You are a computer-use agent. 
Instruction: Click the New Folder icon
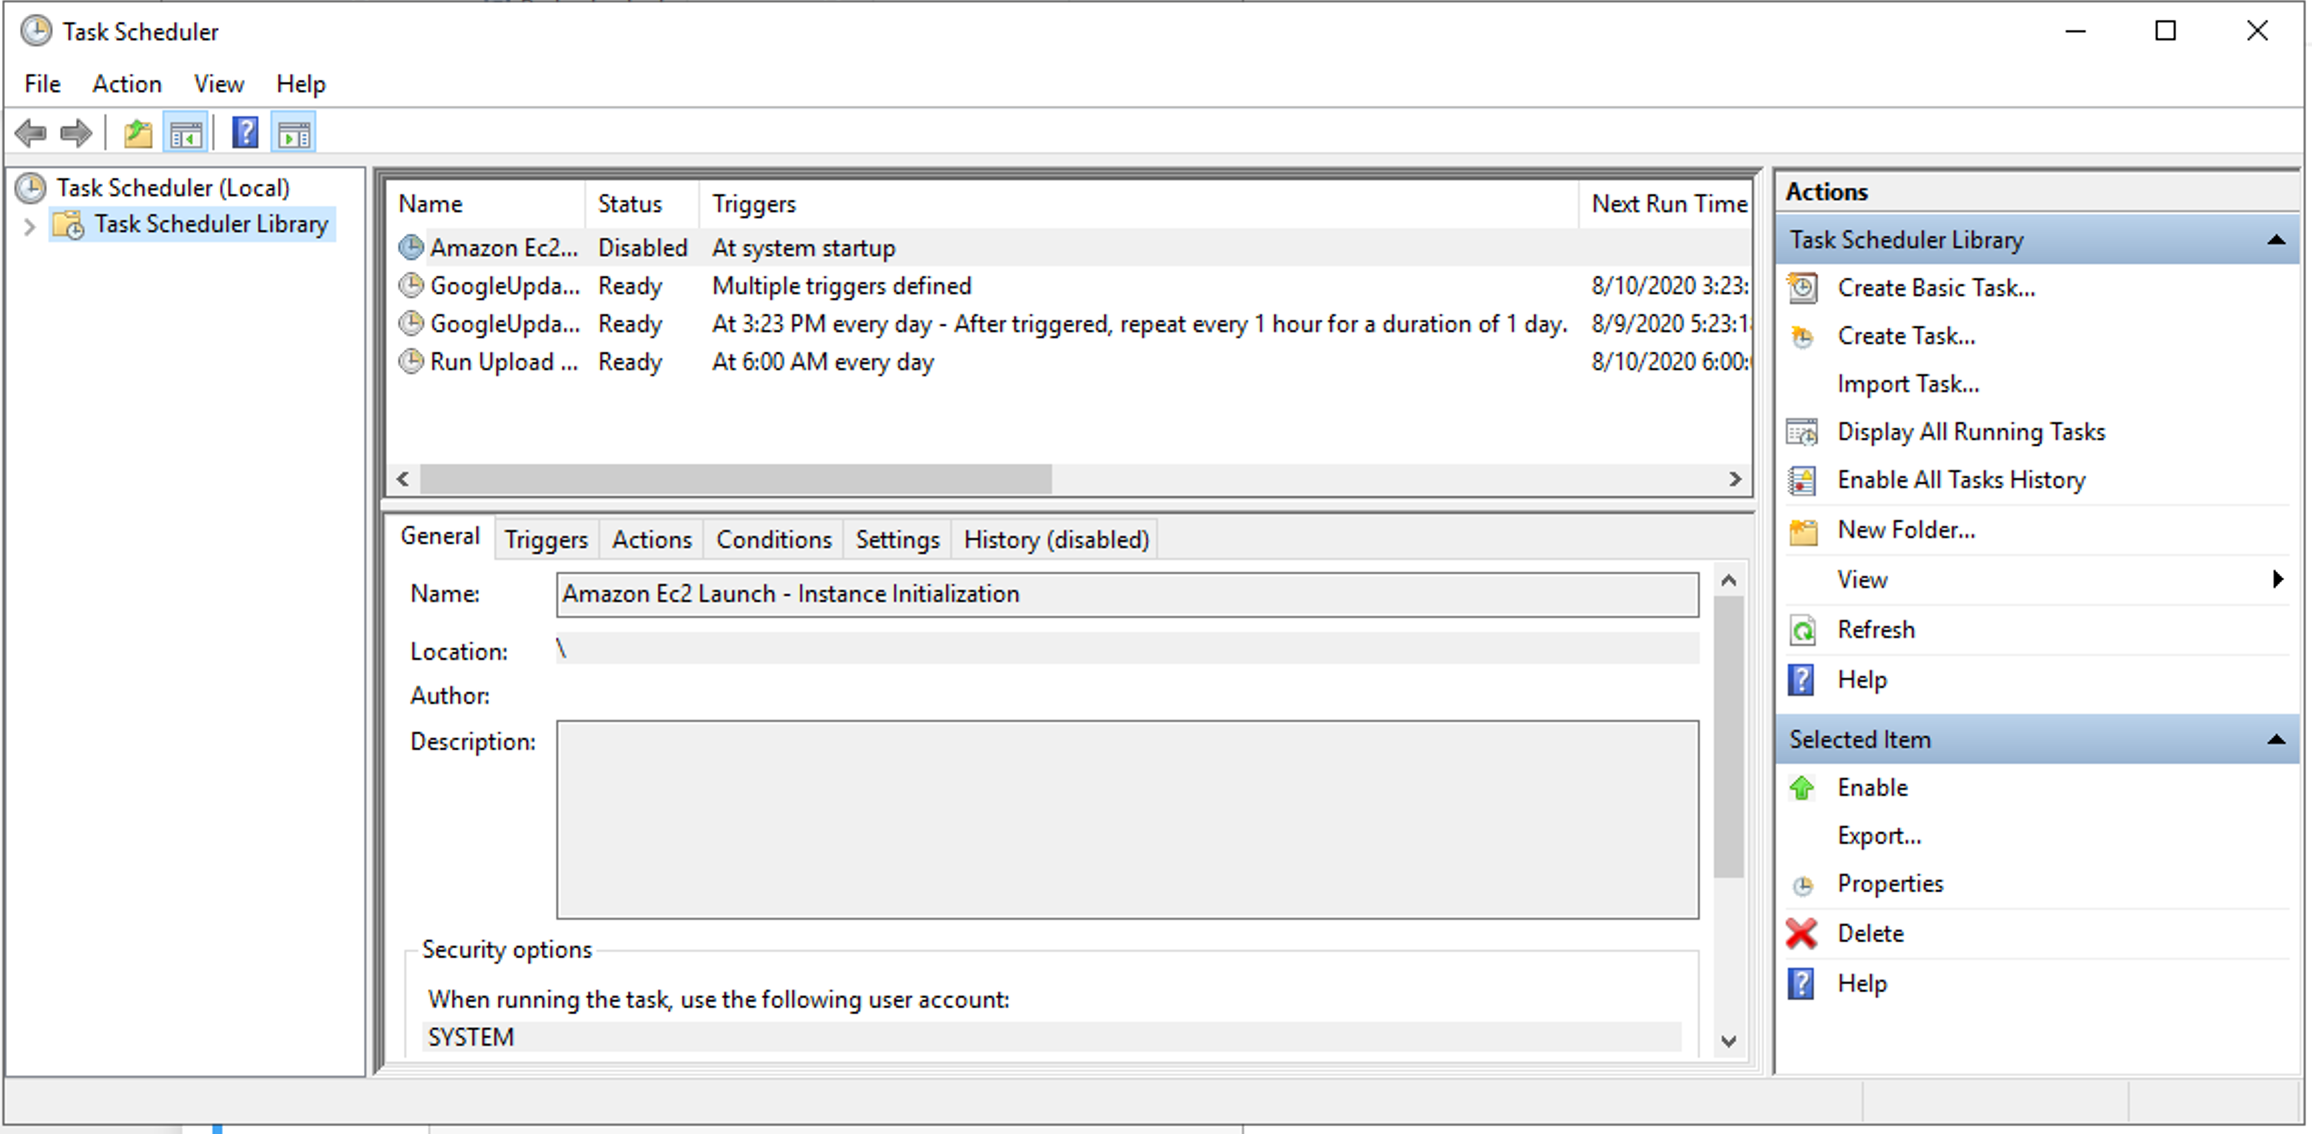coord(1802,531)
